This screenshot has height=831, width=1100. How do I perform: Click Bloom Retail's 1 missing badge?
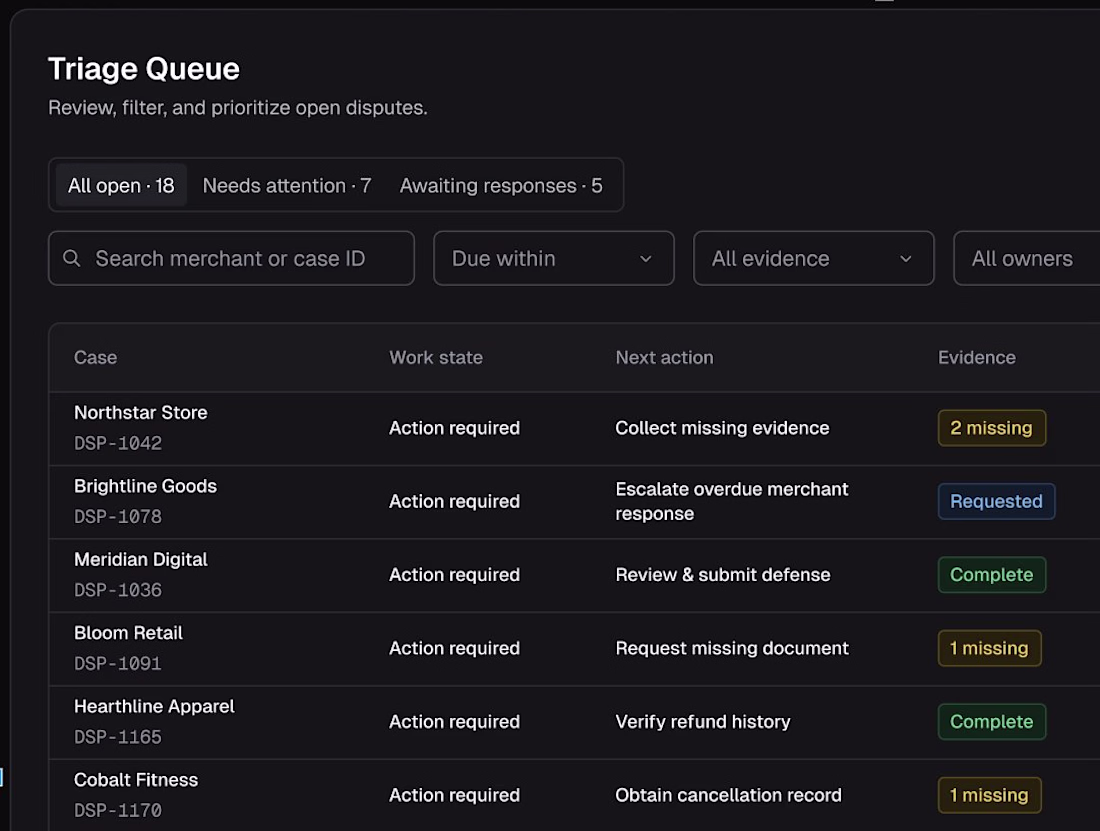pos(989,648)
